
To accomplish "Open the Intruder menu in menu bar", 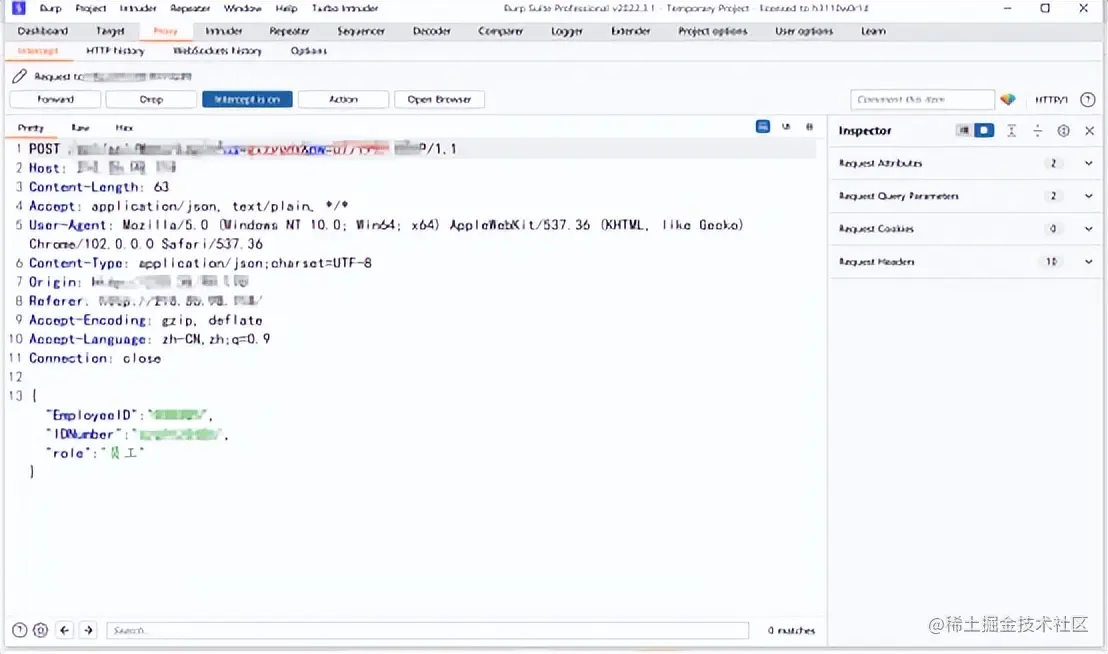I will 138,8.
